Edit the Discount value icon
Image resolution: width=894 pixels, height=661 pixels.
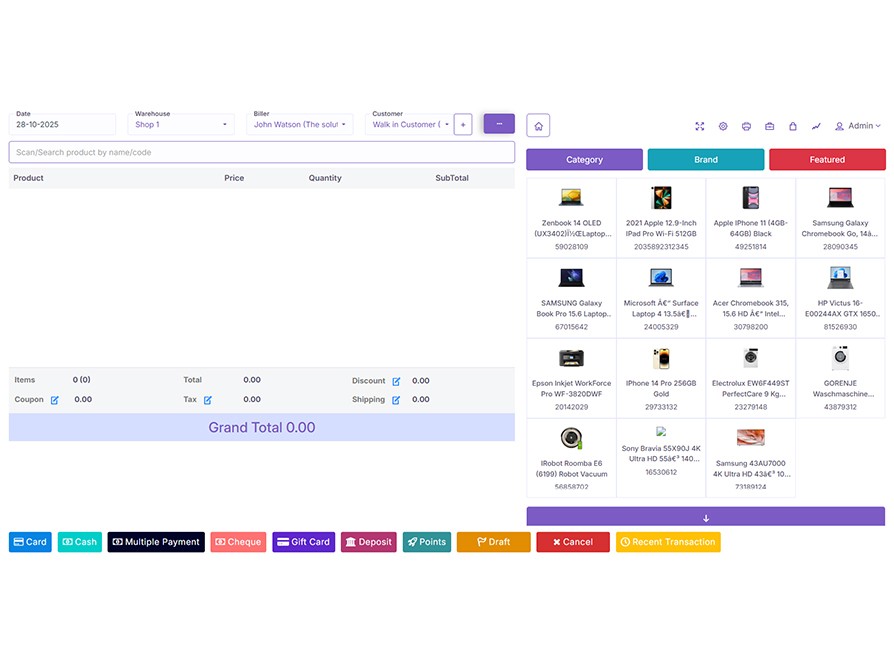coord(396,381)
